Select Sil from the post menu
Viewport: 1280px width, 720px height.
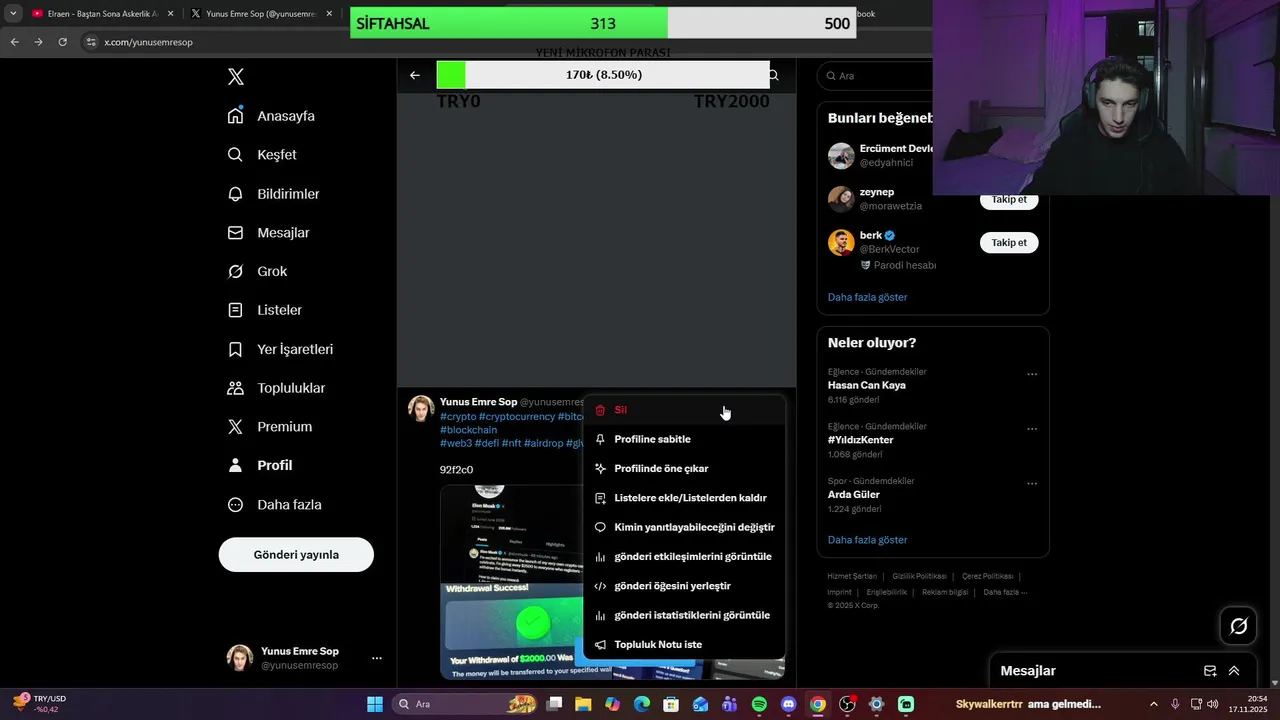pyautogui.click(x=684, y=410)
